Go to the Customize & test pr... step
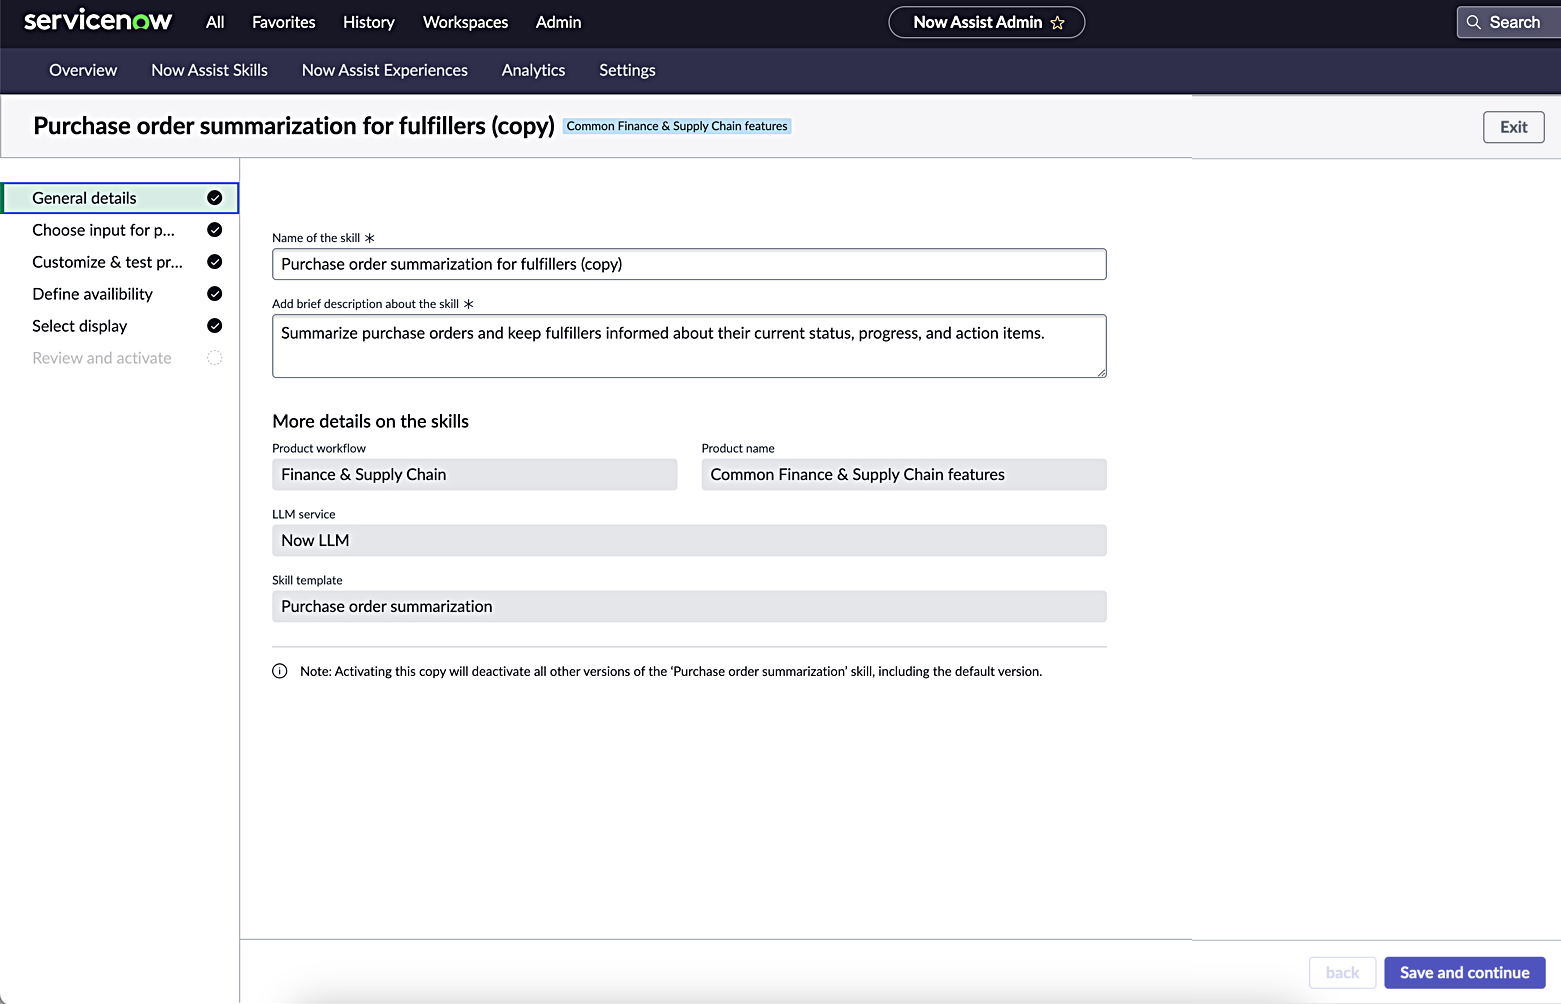This screenshot has height=1004, width=1561. coord(121,262)
